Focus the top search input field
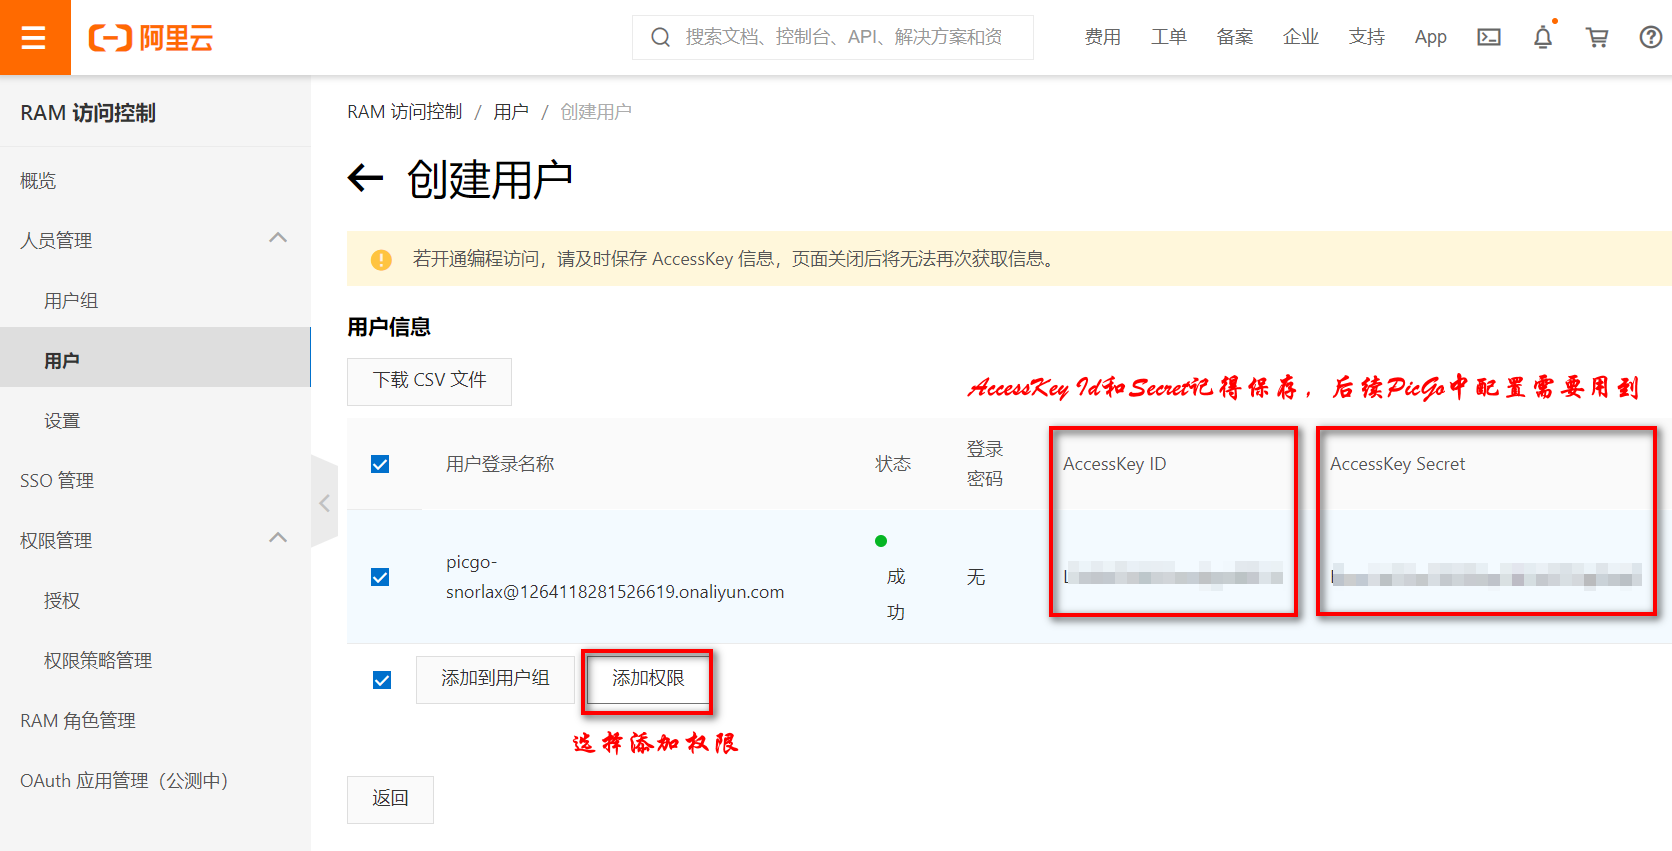This screenshot has width=1672, height=851. click(x=833, y=37)
